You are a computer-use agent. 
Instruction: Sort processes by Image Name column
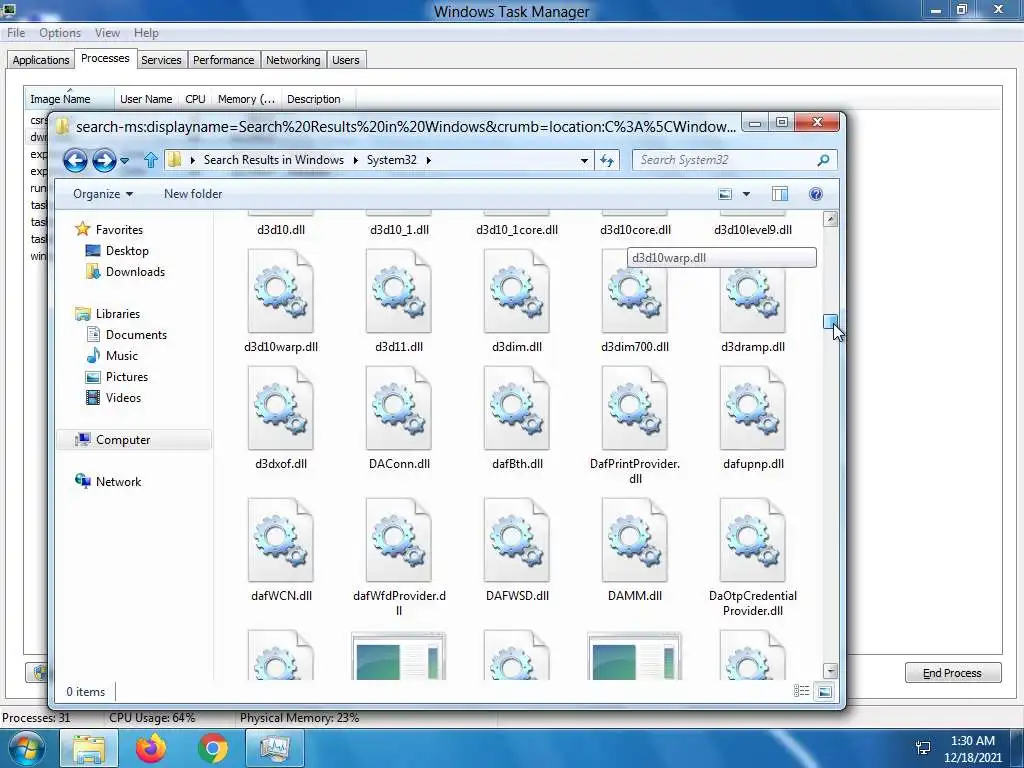[69, 99]
